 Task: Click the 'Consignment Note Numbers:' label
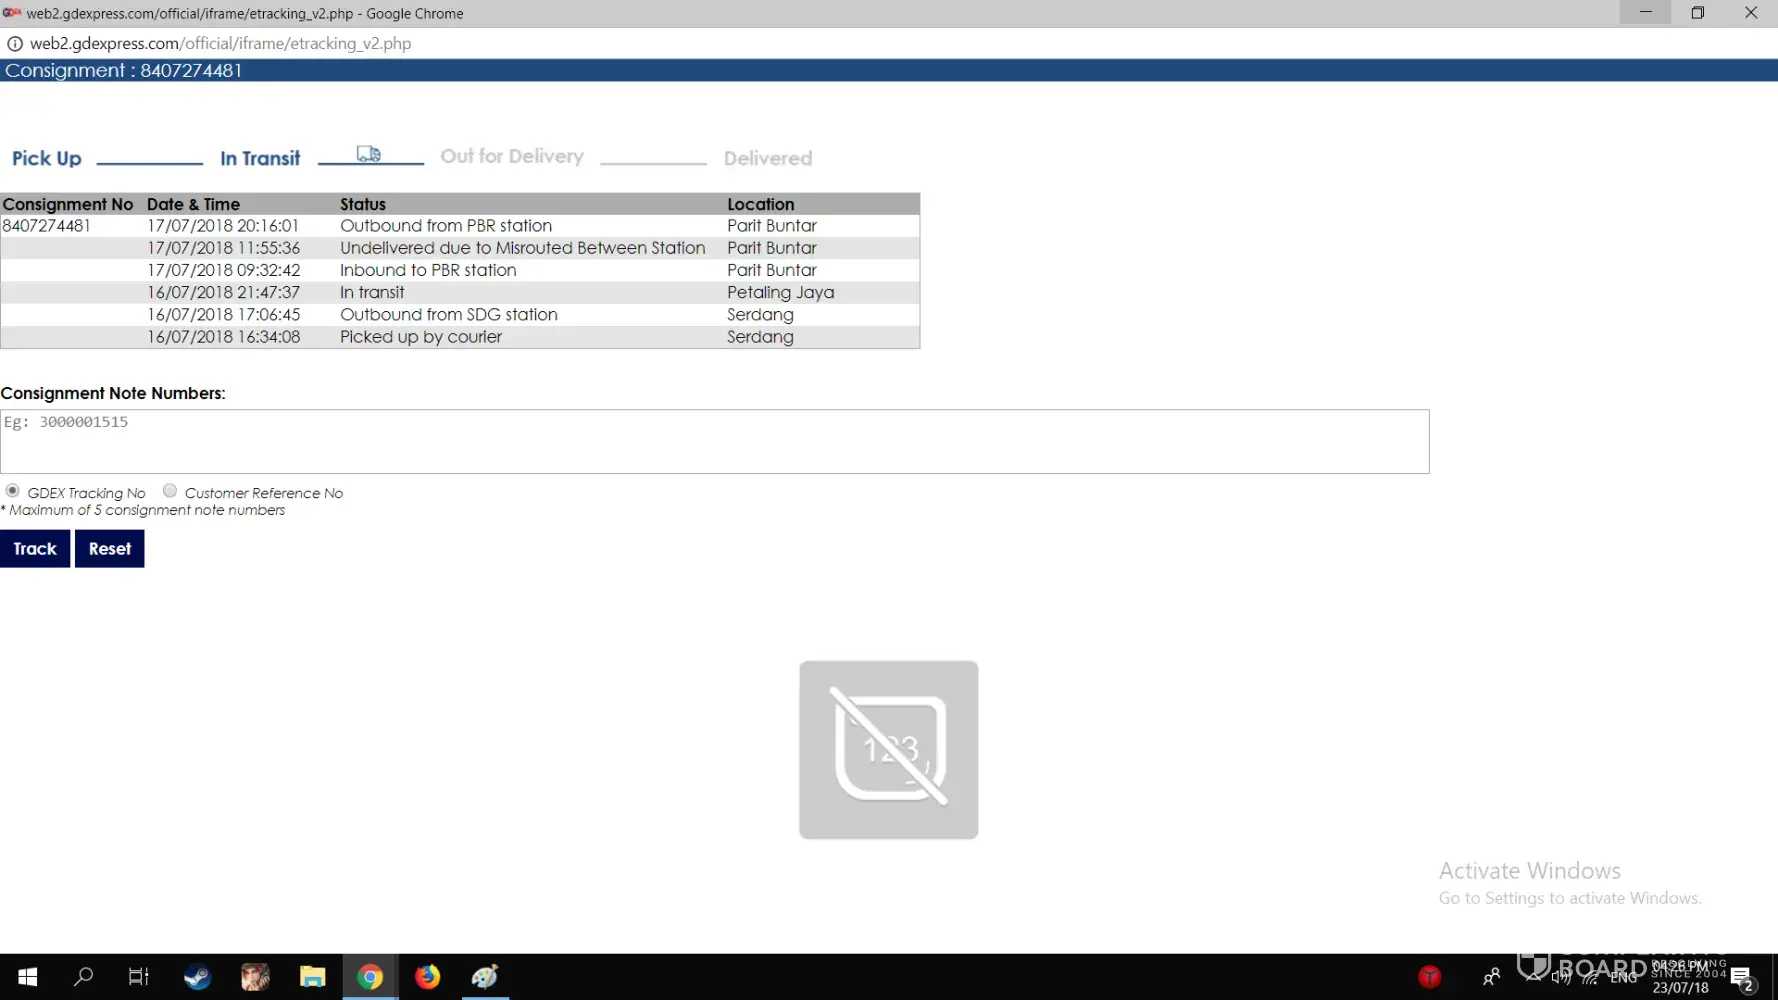pyautogui.click(x=113, y=393)
